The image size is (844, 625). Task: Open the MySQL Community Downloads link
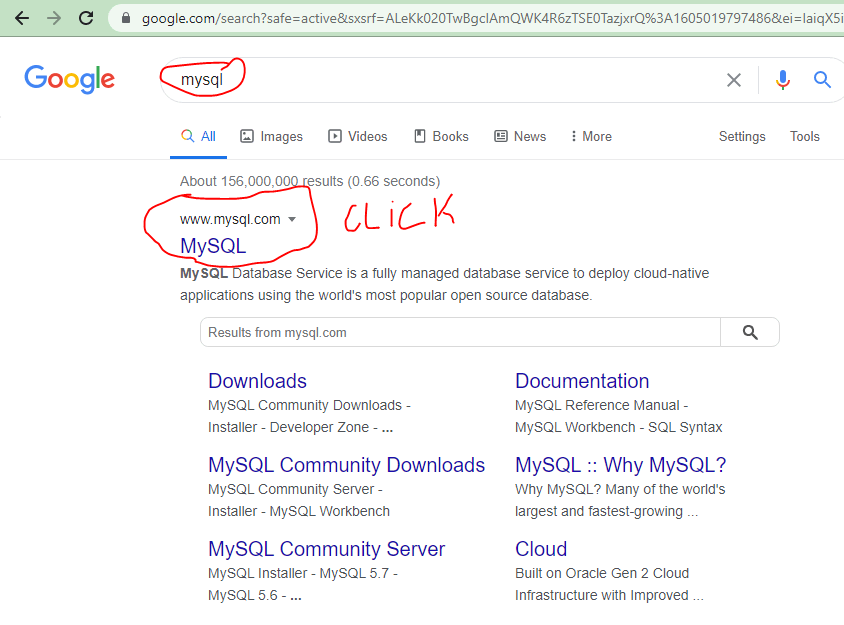347,465
